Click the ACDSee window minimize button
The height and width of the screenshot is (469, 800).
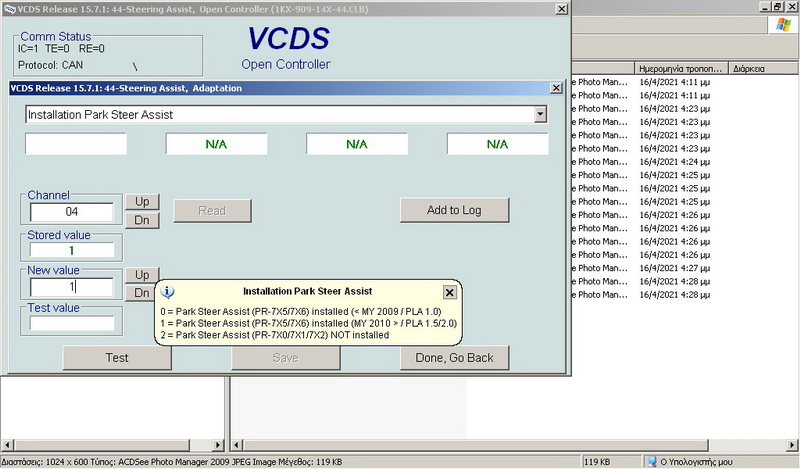[765, 7]
